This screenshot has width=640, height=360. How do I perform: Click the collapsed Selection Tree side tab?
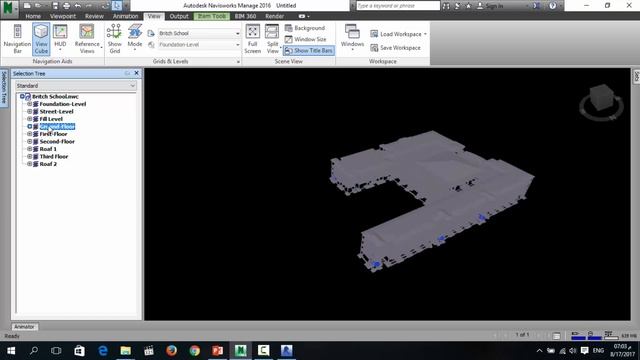4,88
